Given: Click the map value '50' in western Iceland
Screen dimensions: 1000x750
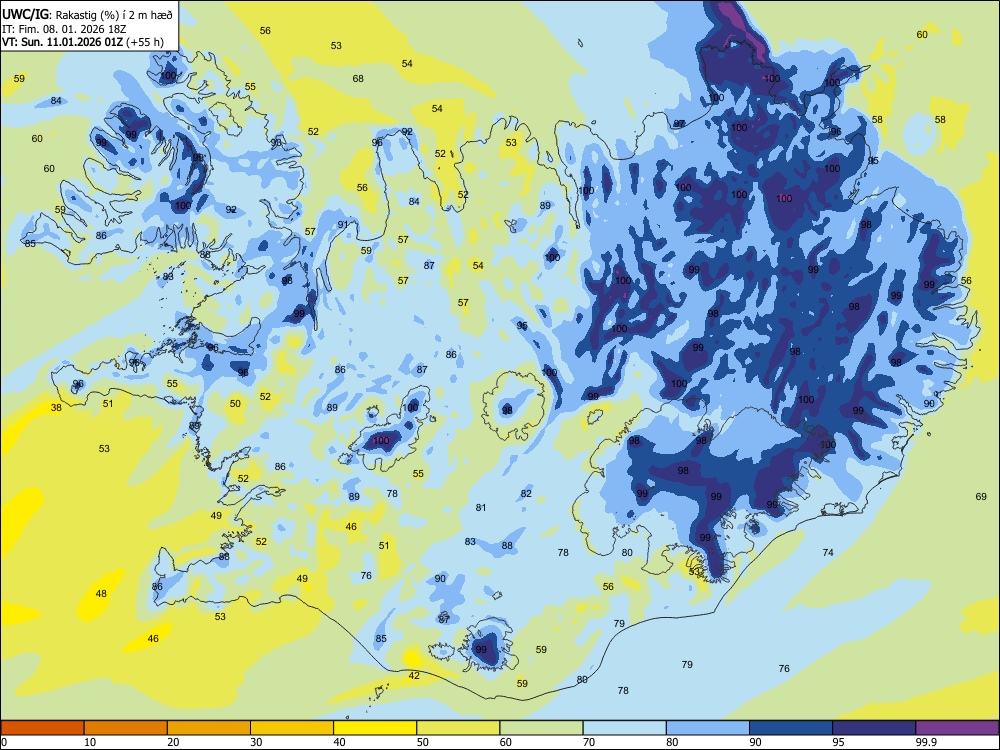Looking at the screenshot, I should tap(235, 404).
